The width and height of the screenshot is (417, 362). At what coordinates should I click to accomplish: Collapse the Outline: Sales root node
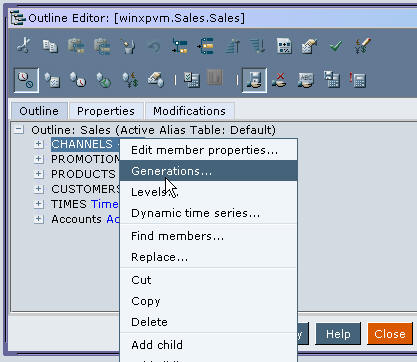tap(19, 130)
